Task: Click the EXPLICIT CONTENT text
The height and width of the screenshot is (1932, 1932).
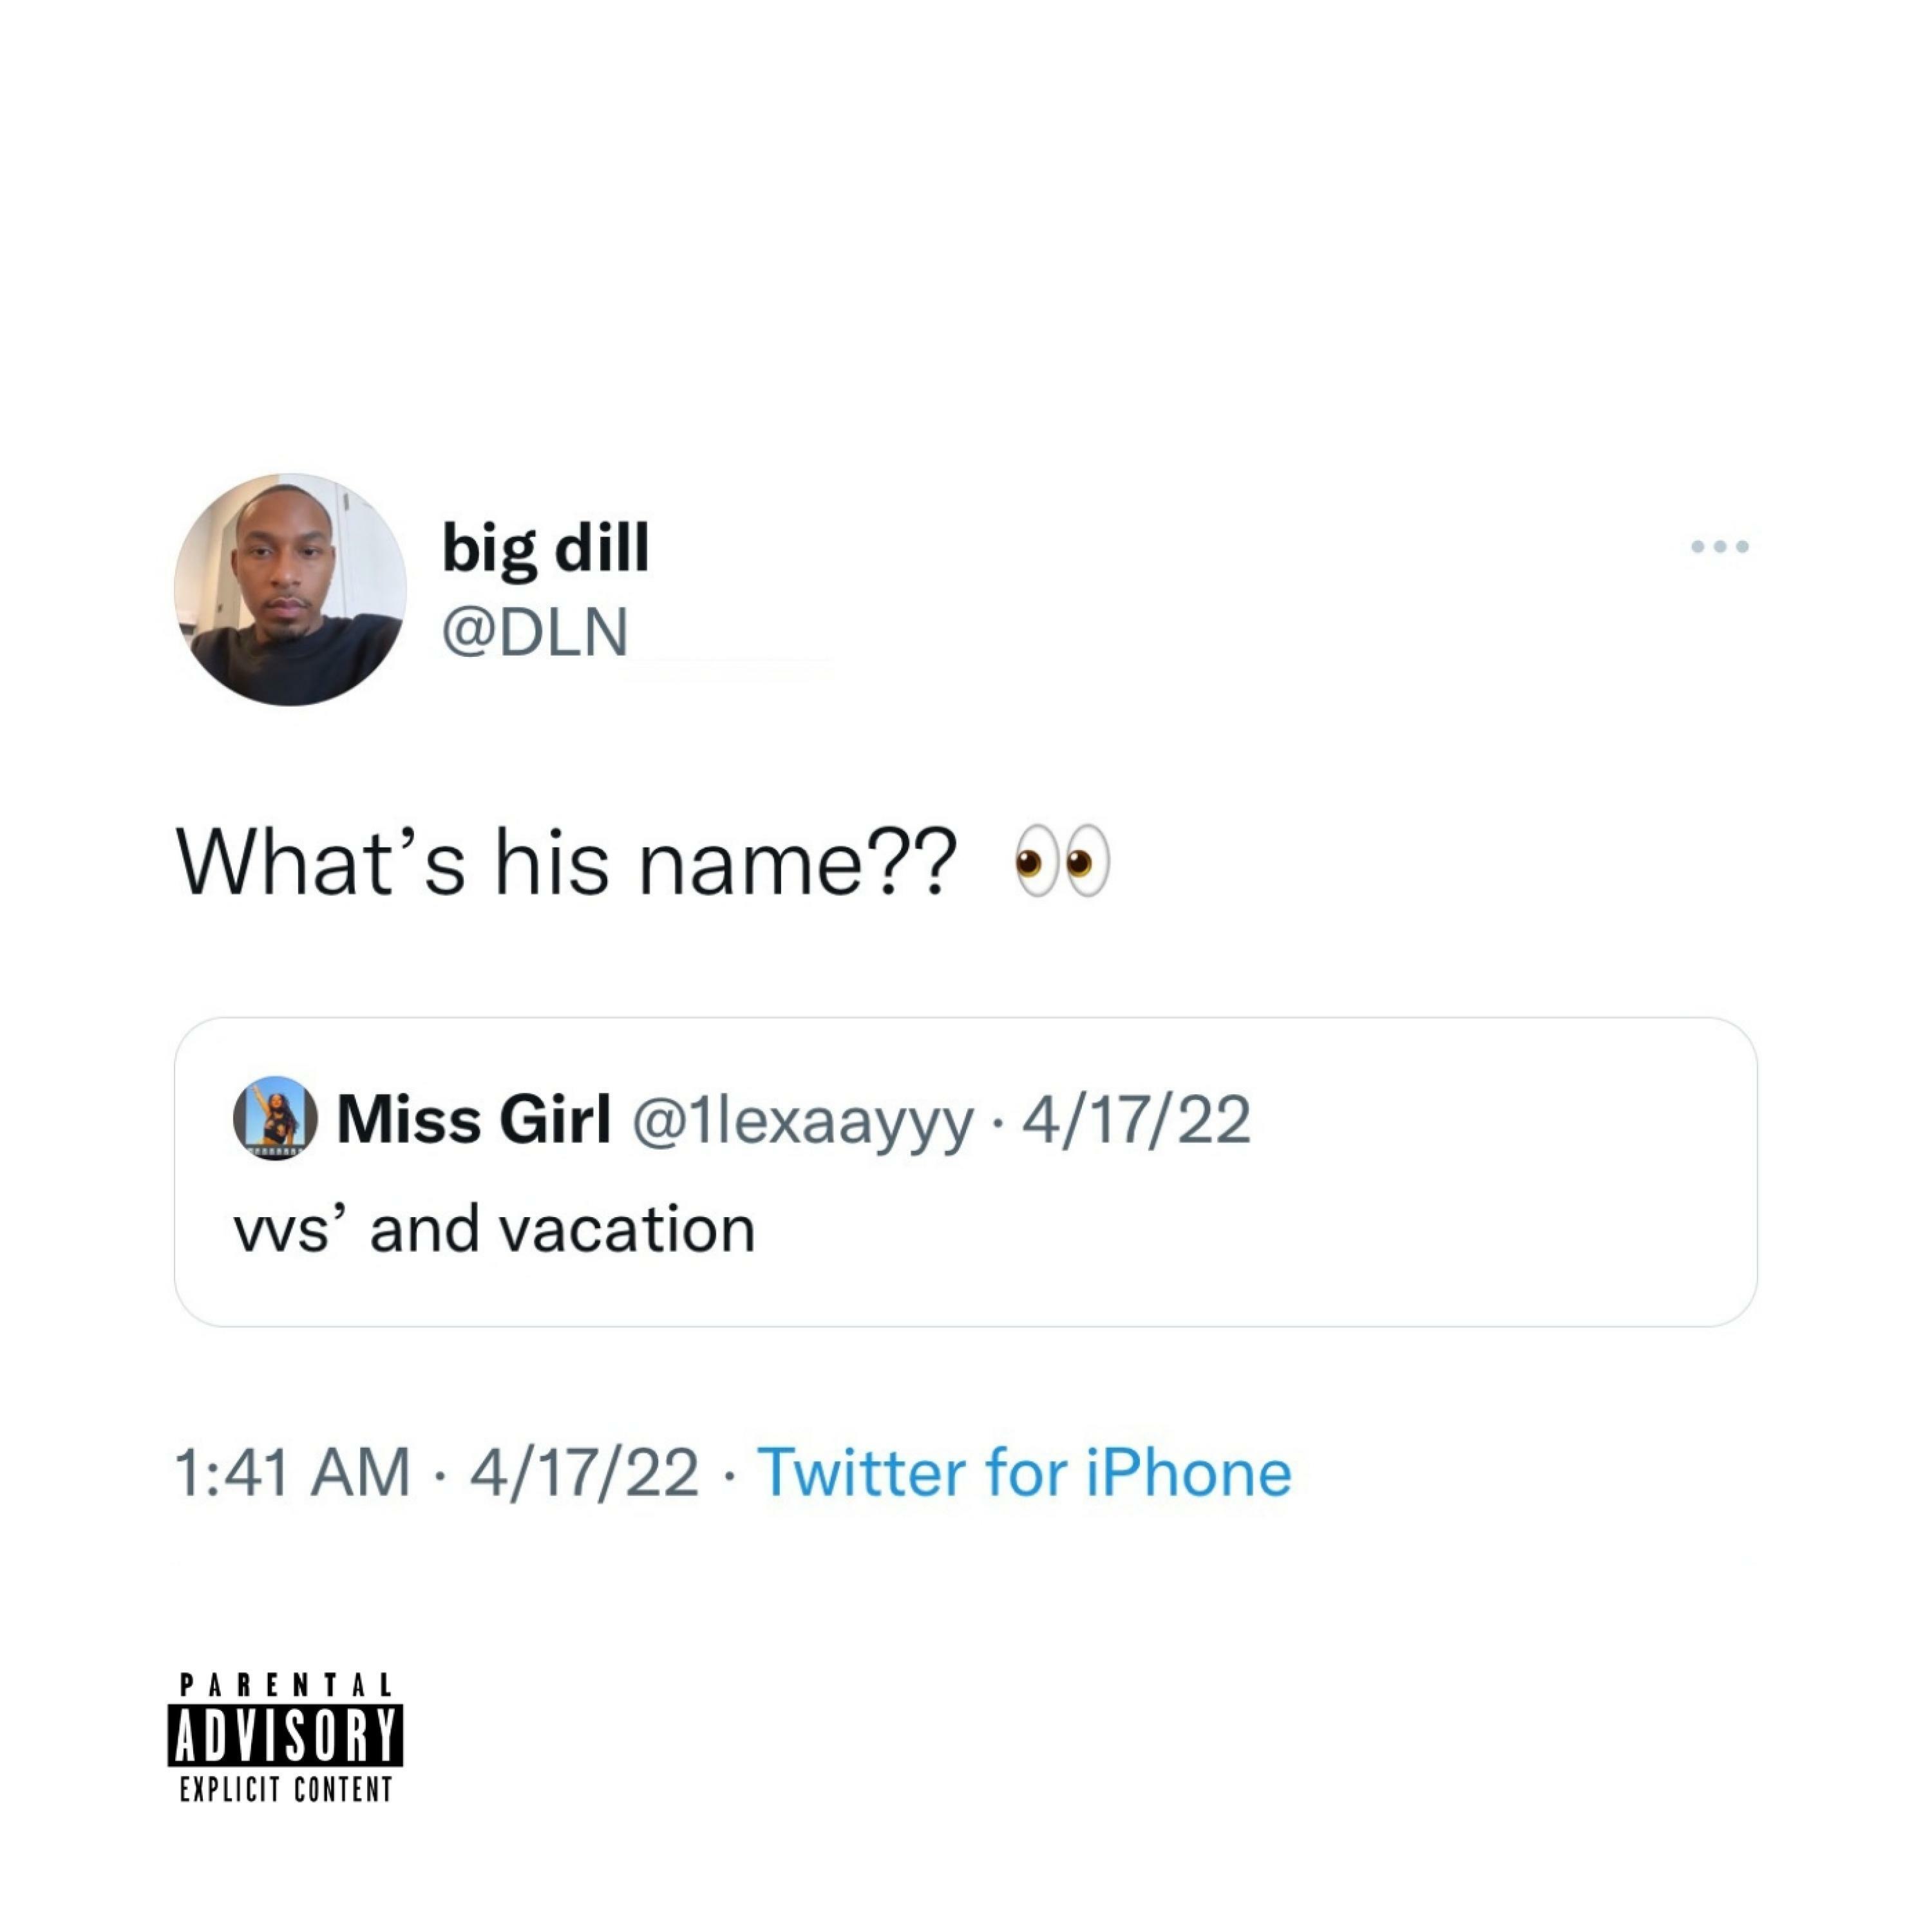Action: tap(286, 1789)
